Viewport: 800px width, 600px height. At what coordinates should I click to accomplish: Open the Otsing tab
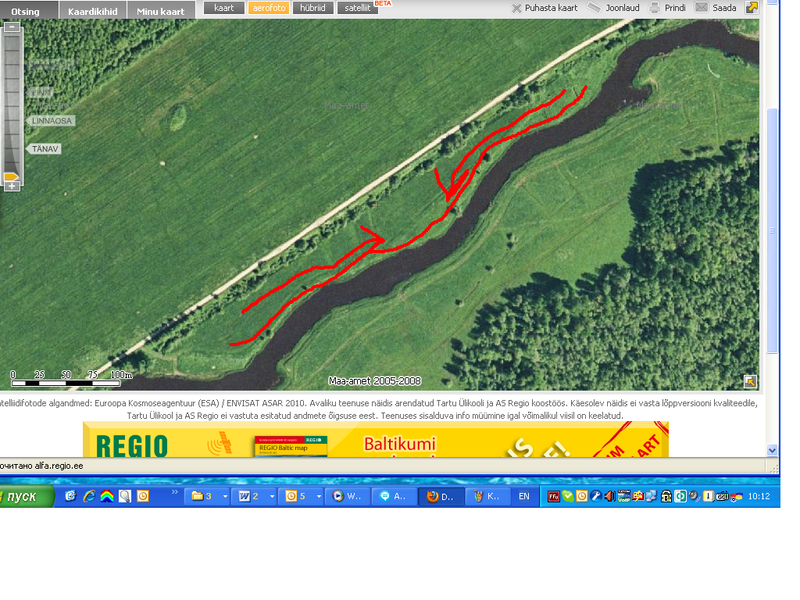[x=28, y=10]
